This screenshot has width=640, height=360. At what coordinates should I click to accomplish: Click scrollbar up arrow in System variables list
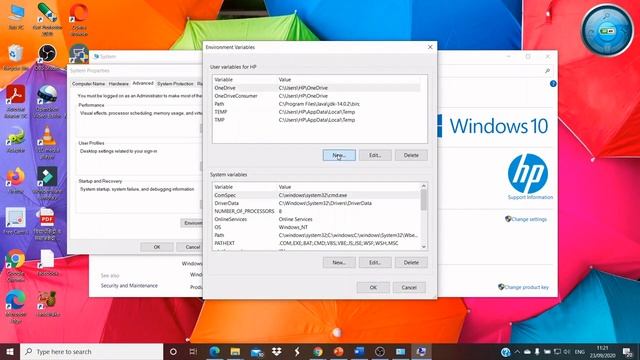(x=424, y=186)
